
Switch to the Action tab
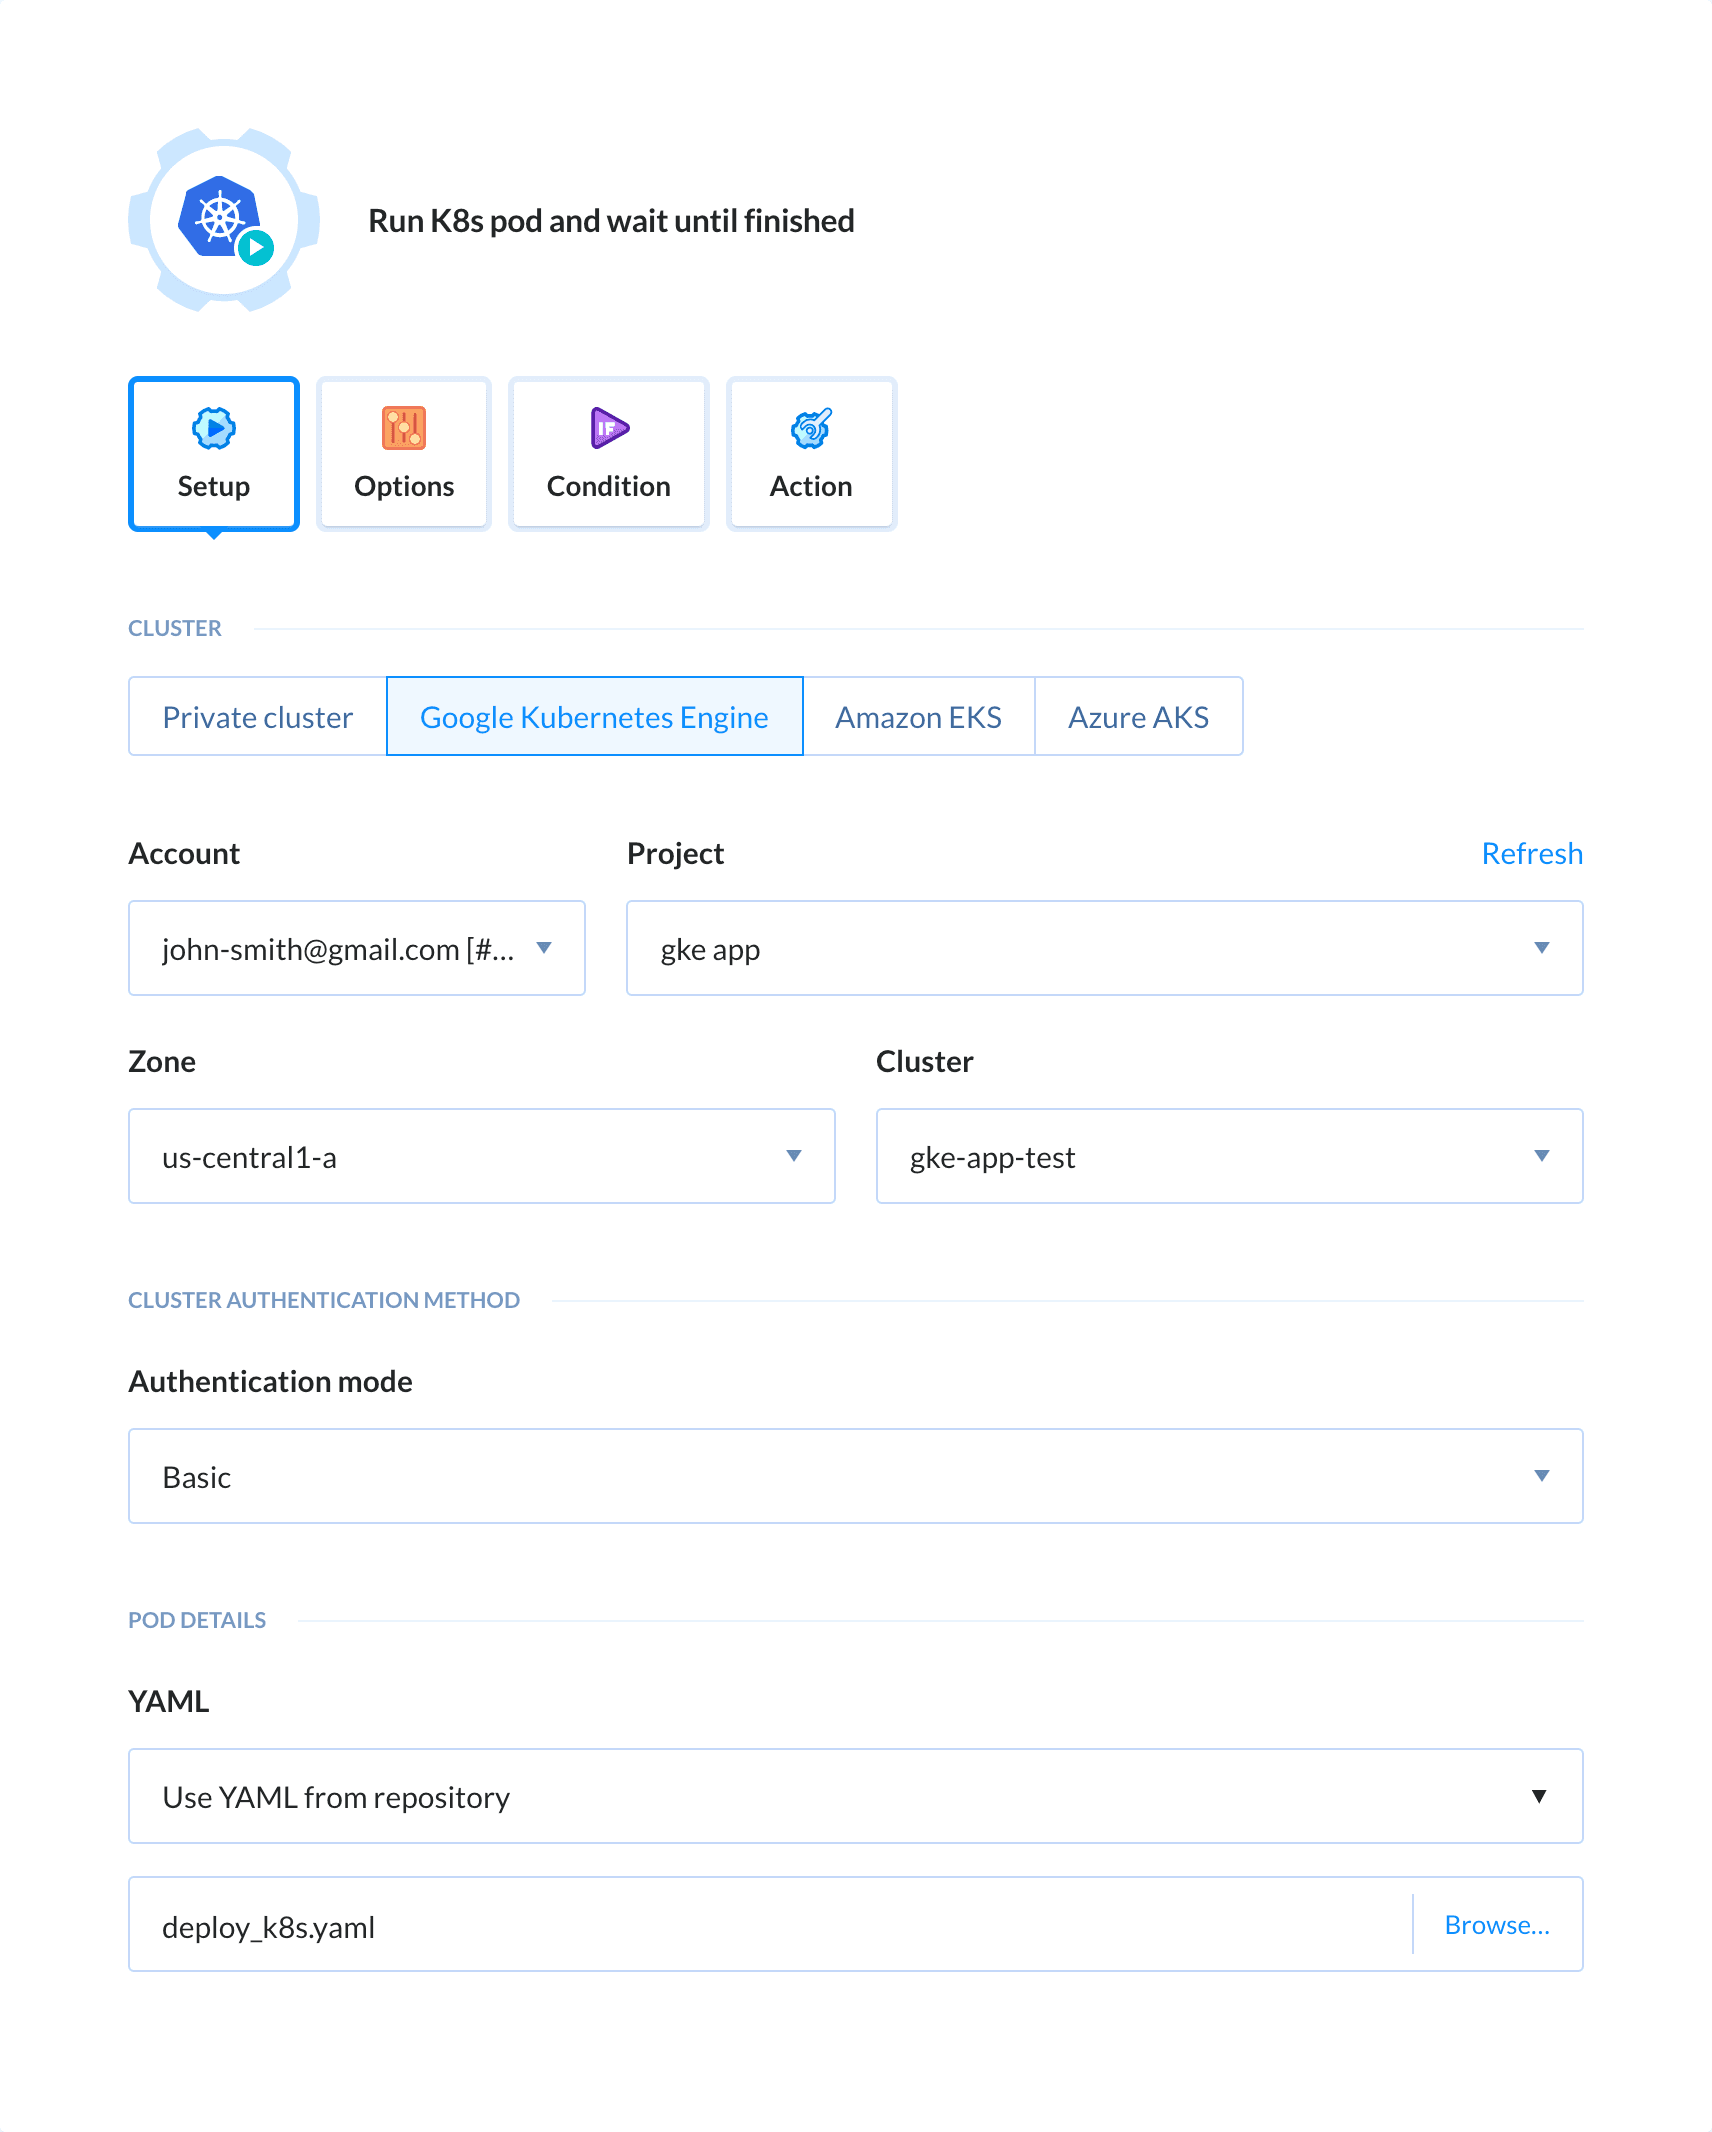pos(810,454)
